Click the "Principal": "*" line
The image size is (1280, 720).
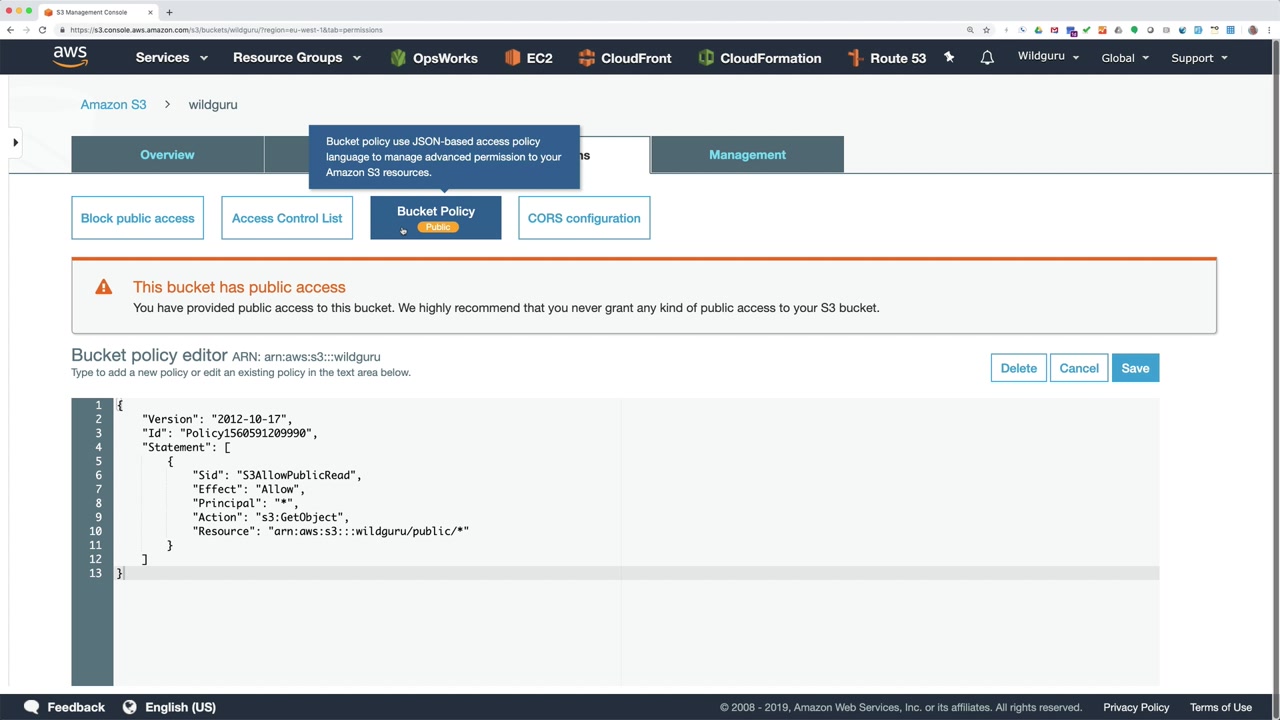coord(246,503)
